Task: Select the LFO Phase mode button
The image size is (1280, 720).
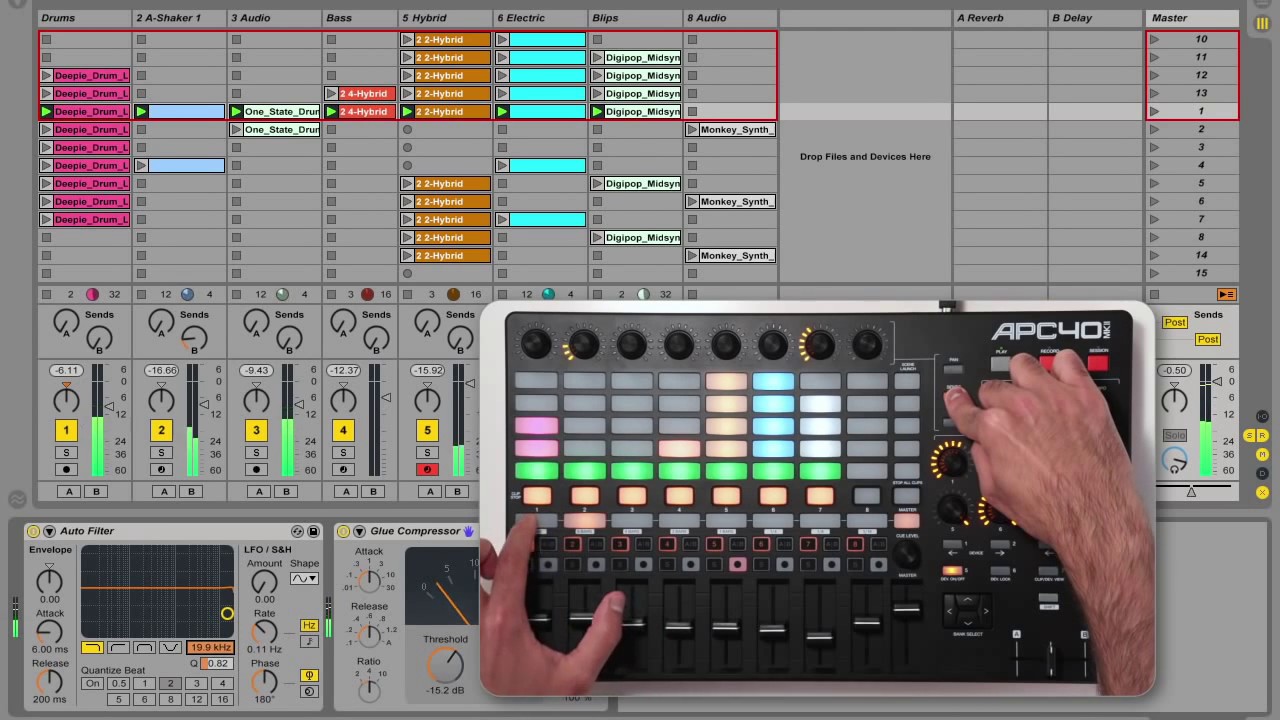Action: coord(309,676)
